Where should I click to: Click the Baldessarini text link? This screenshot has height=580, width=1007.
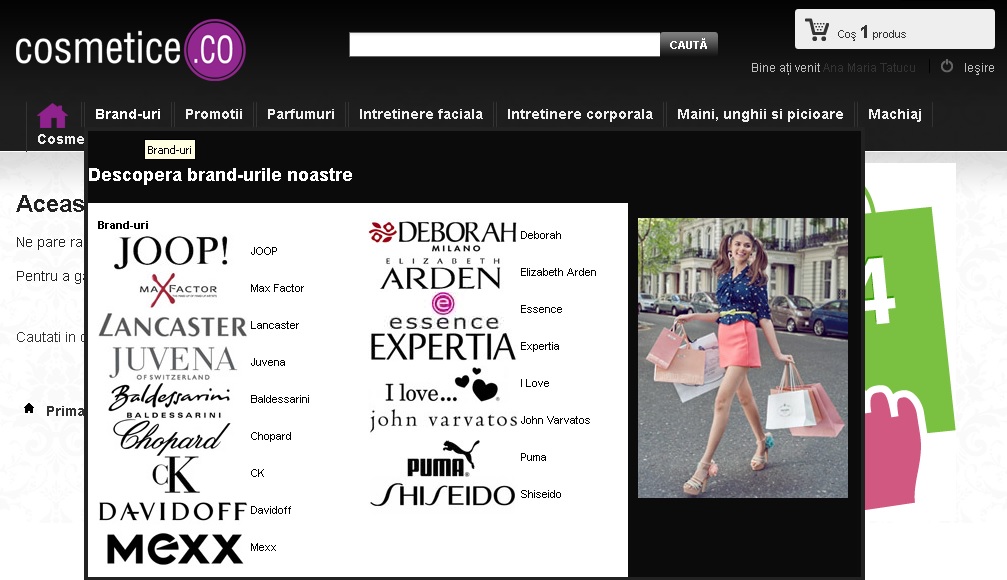[279, 400]
